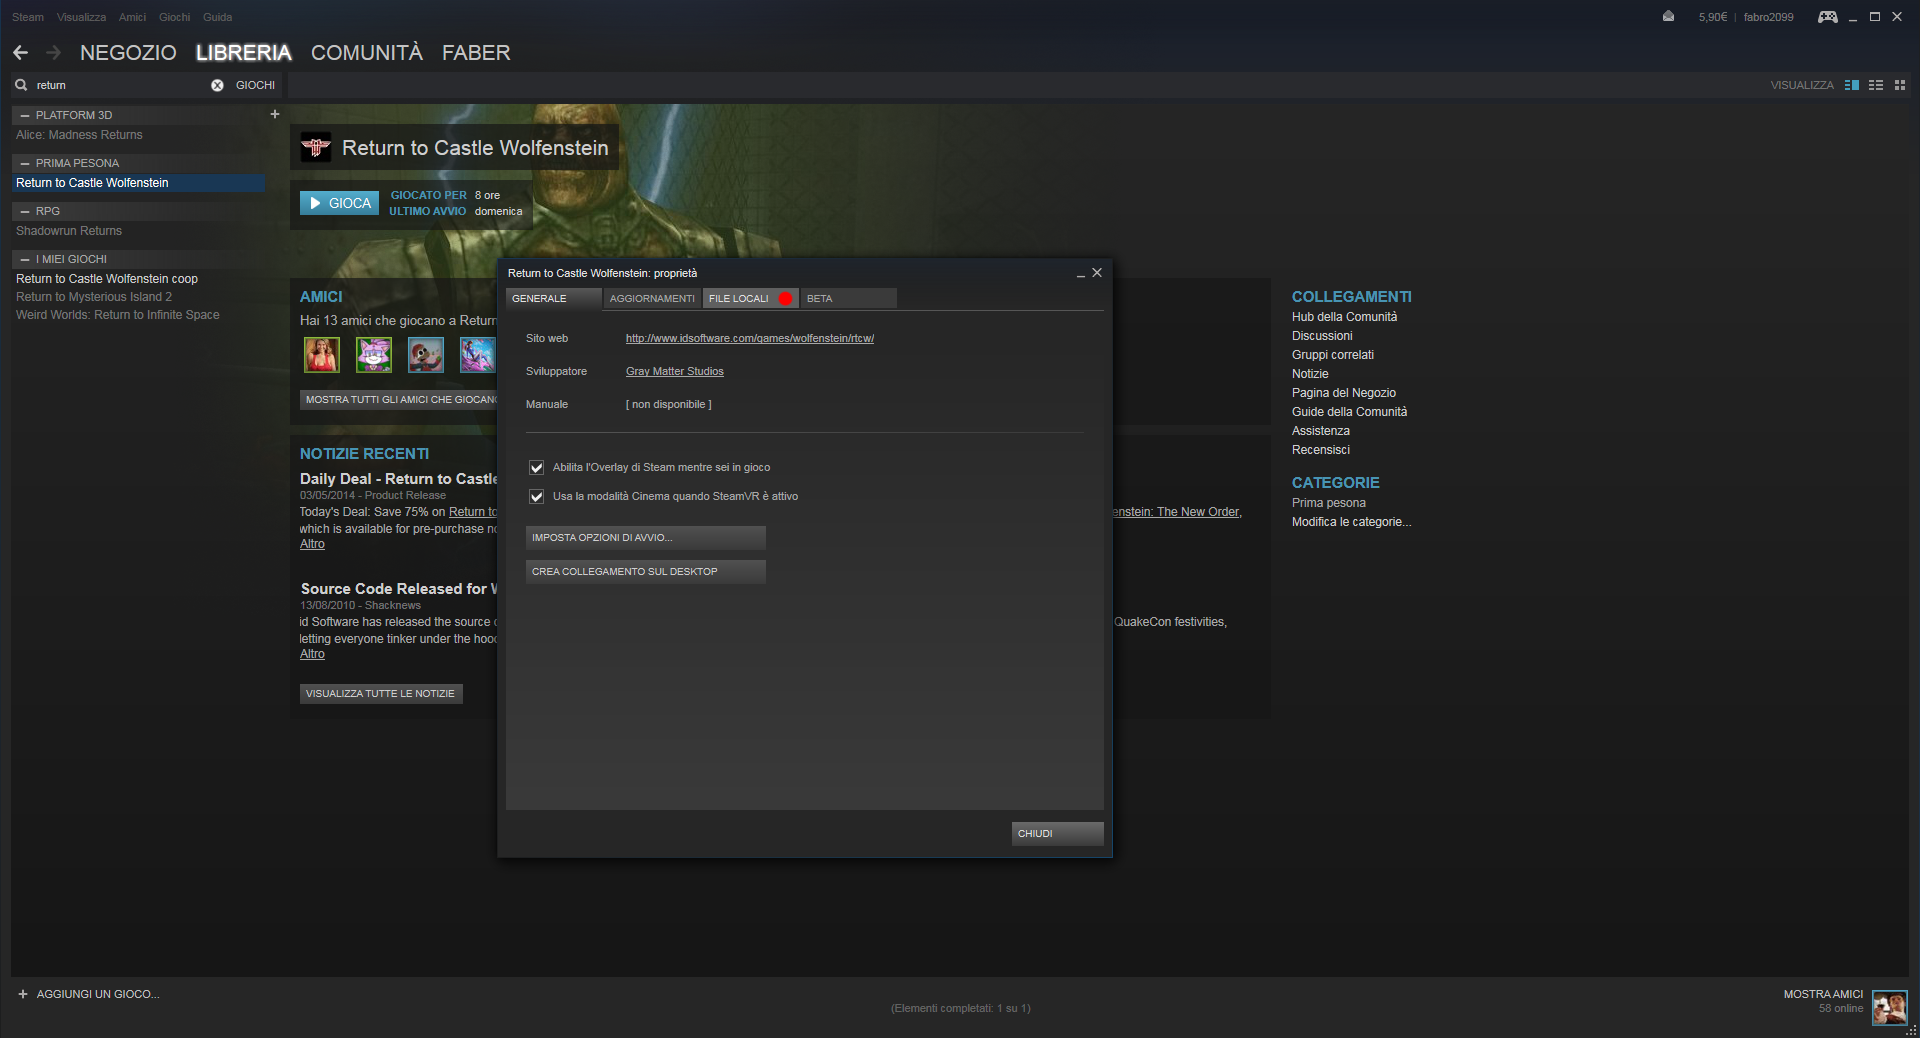Select Weird Worlds: Return to Infinite Space
1920x1038 pixels.
[x=118, y=315]
